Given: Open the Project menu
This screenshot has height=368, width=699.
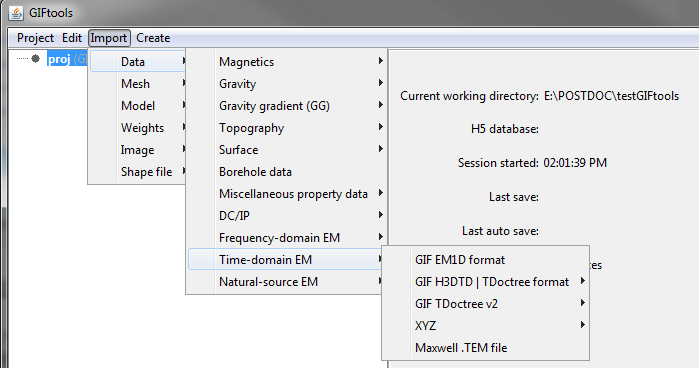Looking at the screenshot, I should 35,38.
